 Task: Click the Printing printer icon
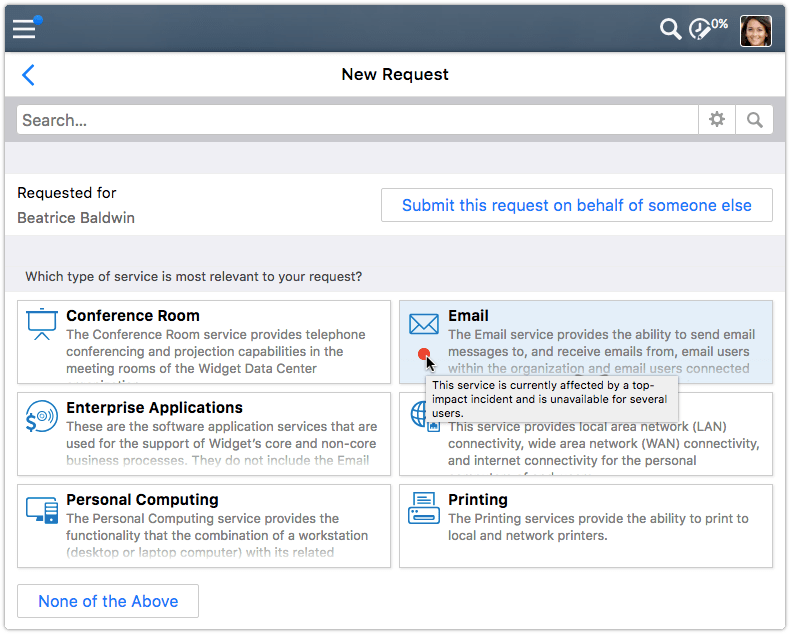click(424, 508)
